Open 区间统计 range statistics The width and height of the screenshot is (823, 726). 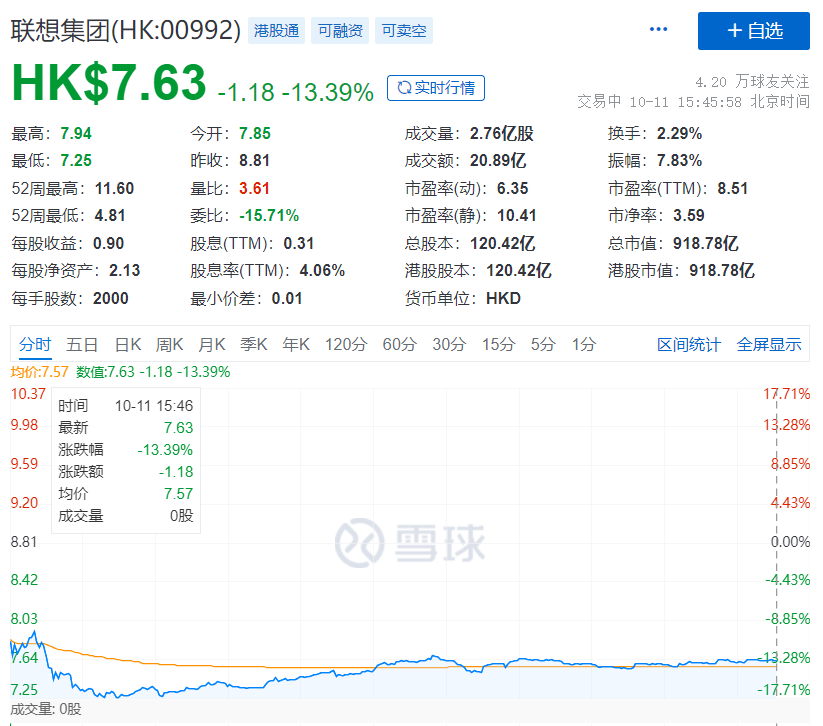pyautogui.click(x=688, y=345)
